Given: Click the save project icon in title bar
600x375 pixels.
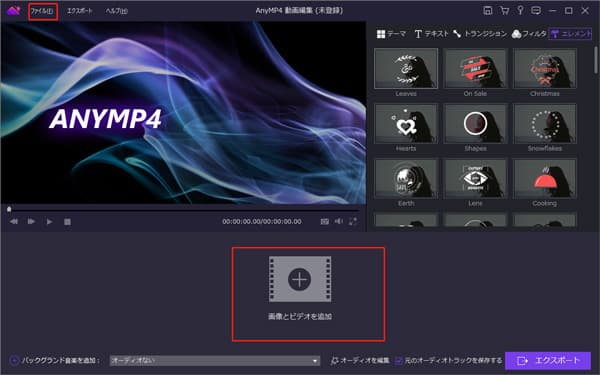Looking at the screenshot, I should tap(488, 11).
